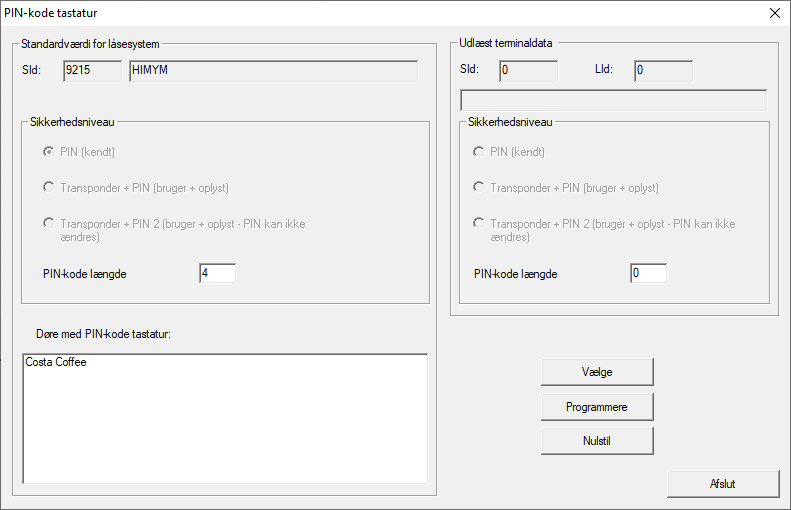791x510 pixels.
Task: Close the PIN-kode tastatur dialog window
Action: click(774, 13)
